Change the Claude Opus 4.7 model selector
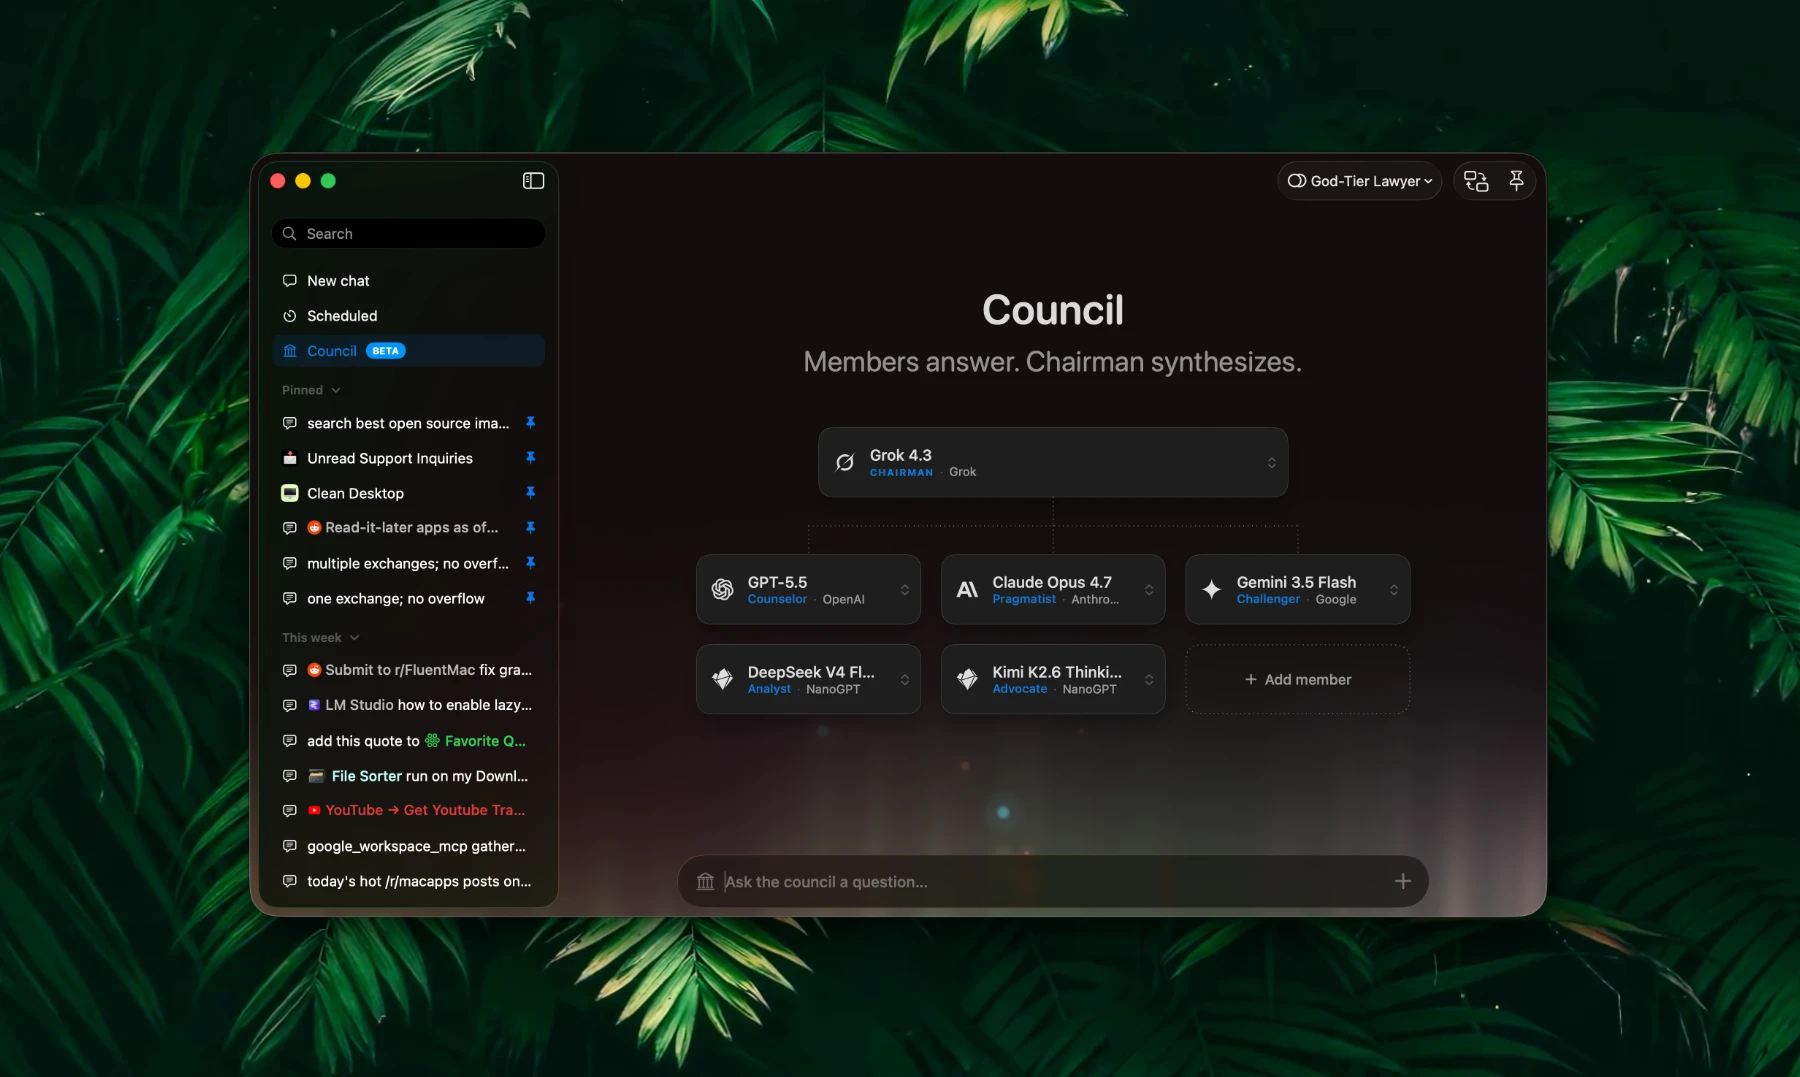1800x1077 pixels. point(1053,590)
